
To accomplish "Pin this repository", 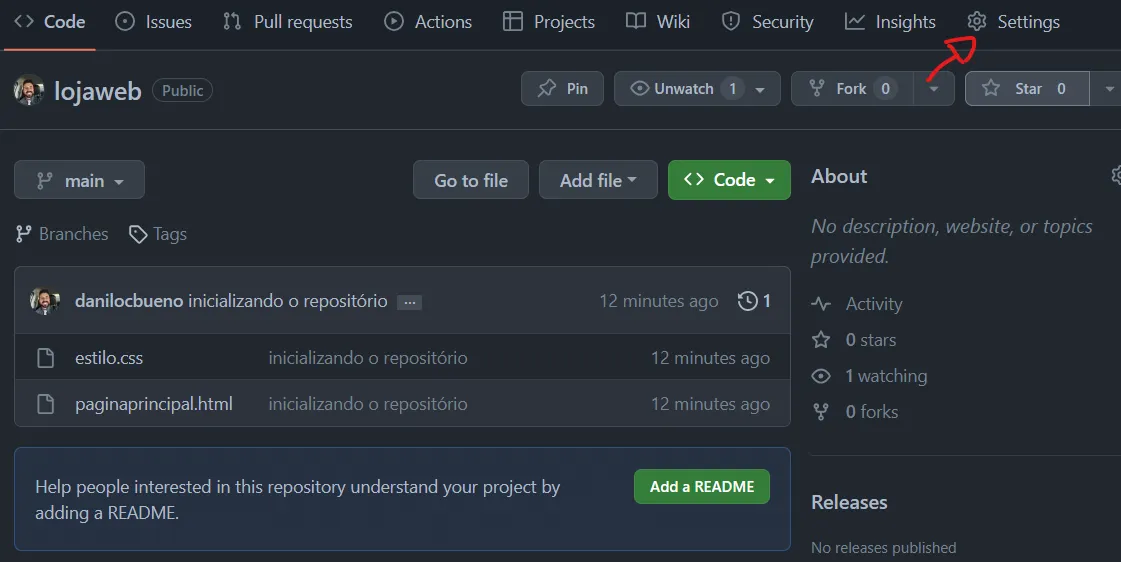I will (563, 89).
